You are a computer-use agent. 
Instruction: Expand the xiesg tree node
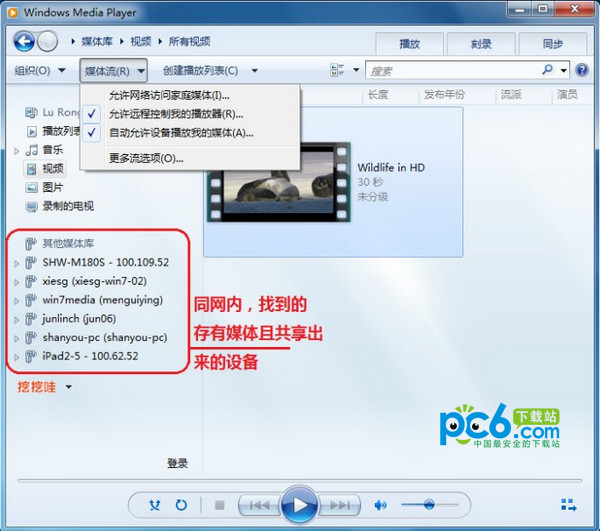click(16, 282)
